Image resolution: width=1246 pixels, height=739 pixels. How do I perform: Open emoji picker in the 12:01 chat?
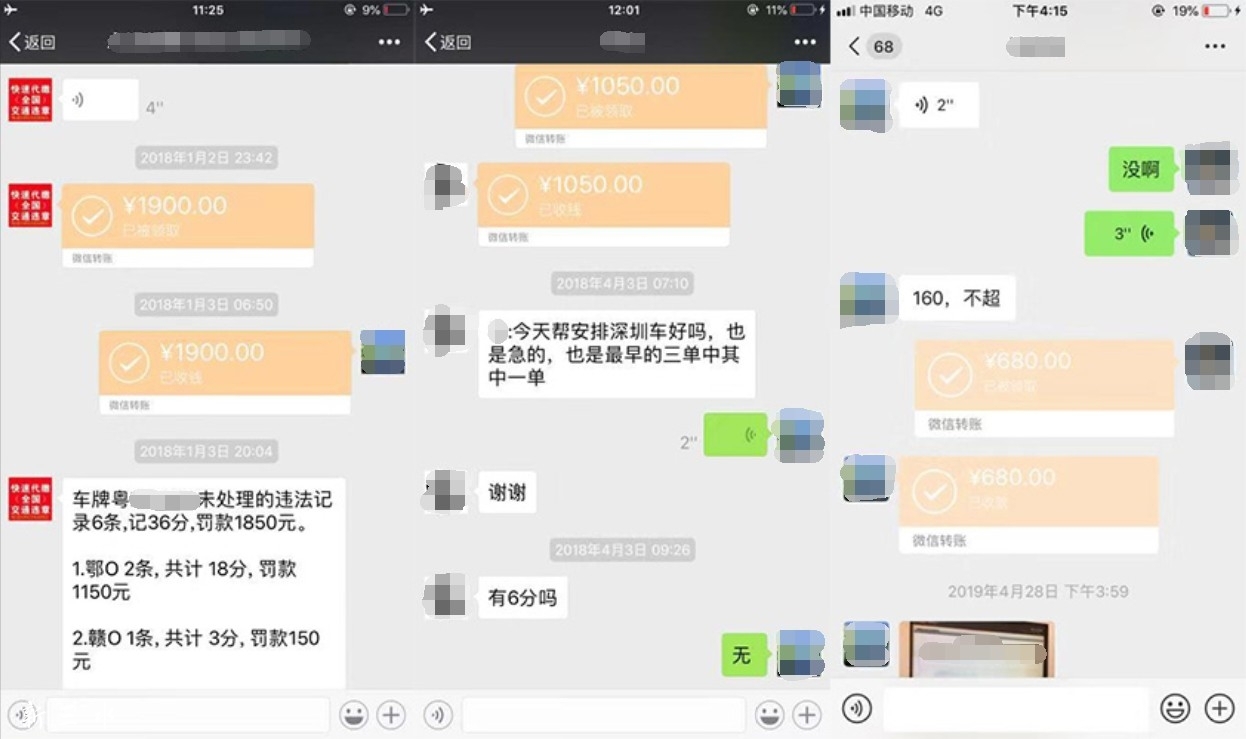pyautogui.click(x=769, y=715)
